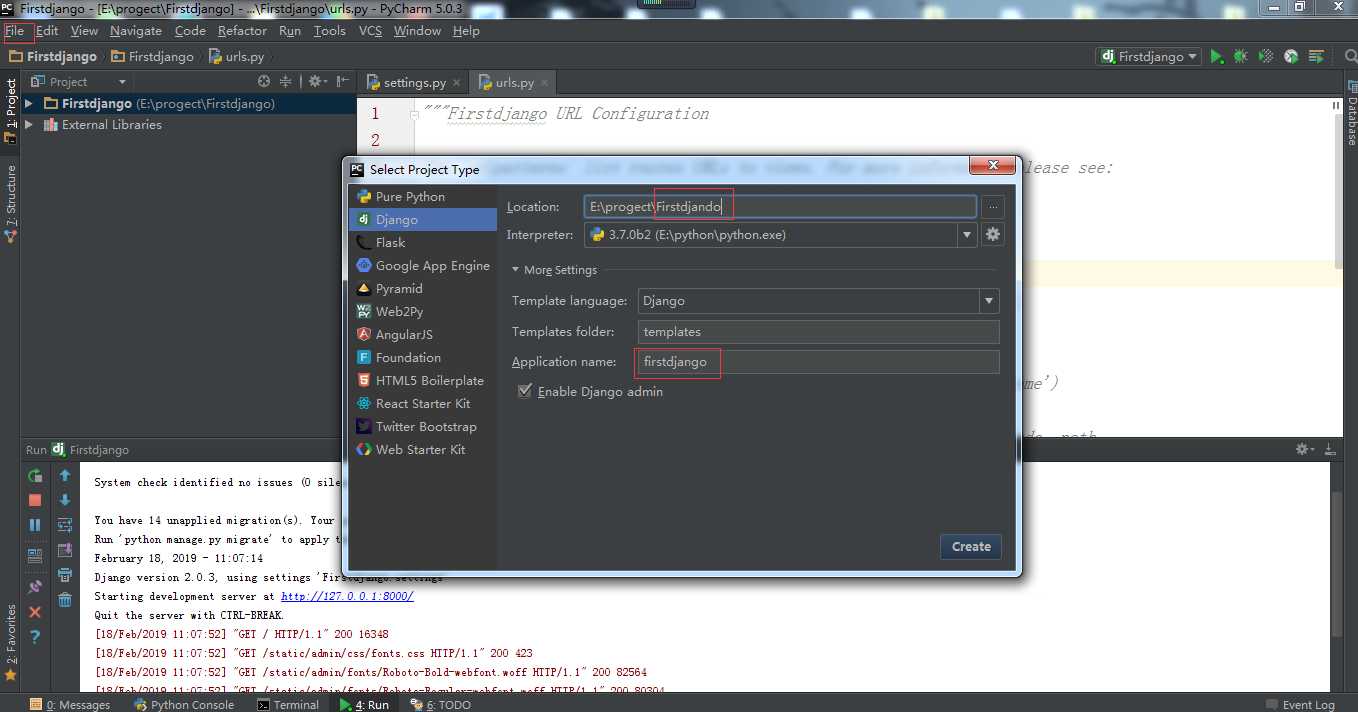Select HTML5 Boilerplate project type
Screen dimensions: 1358x712
click(x=422, y=381)
